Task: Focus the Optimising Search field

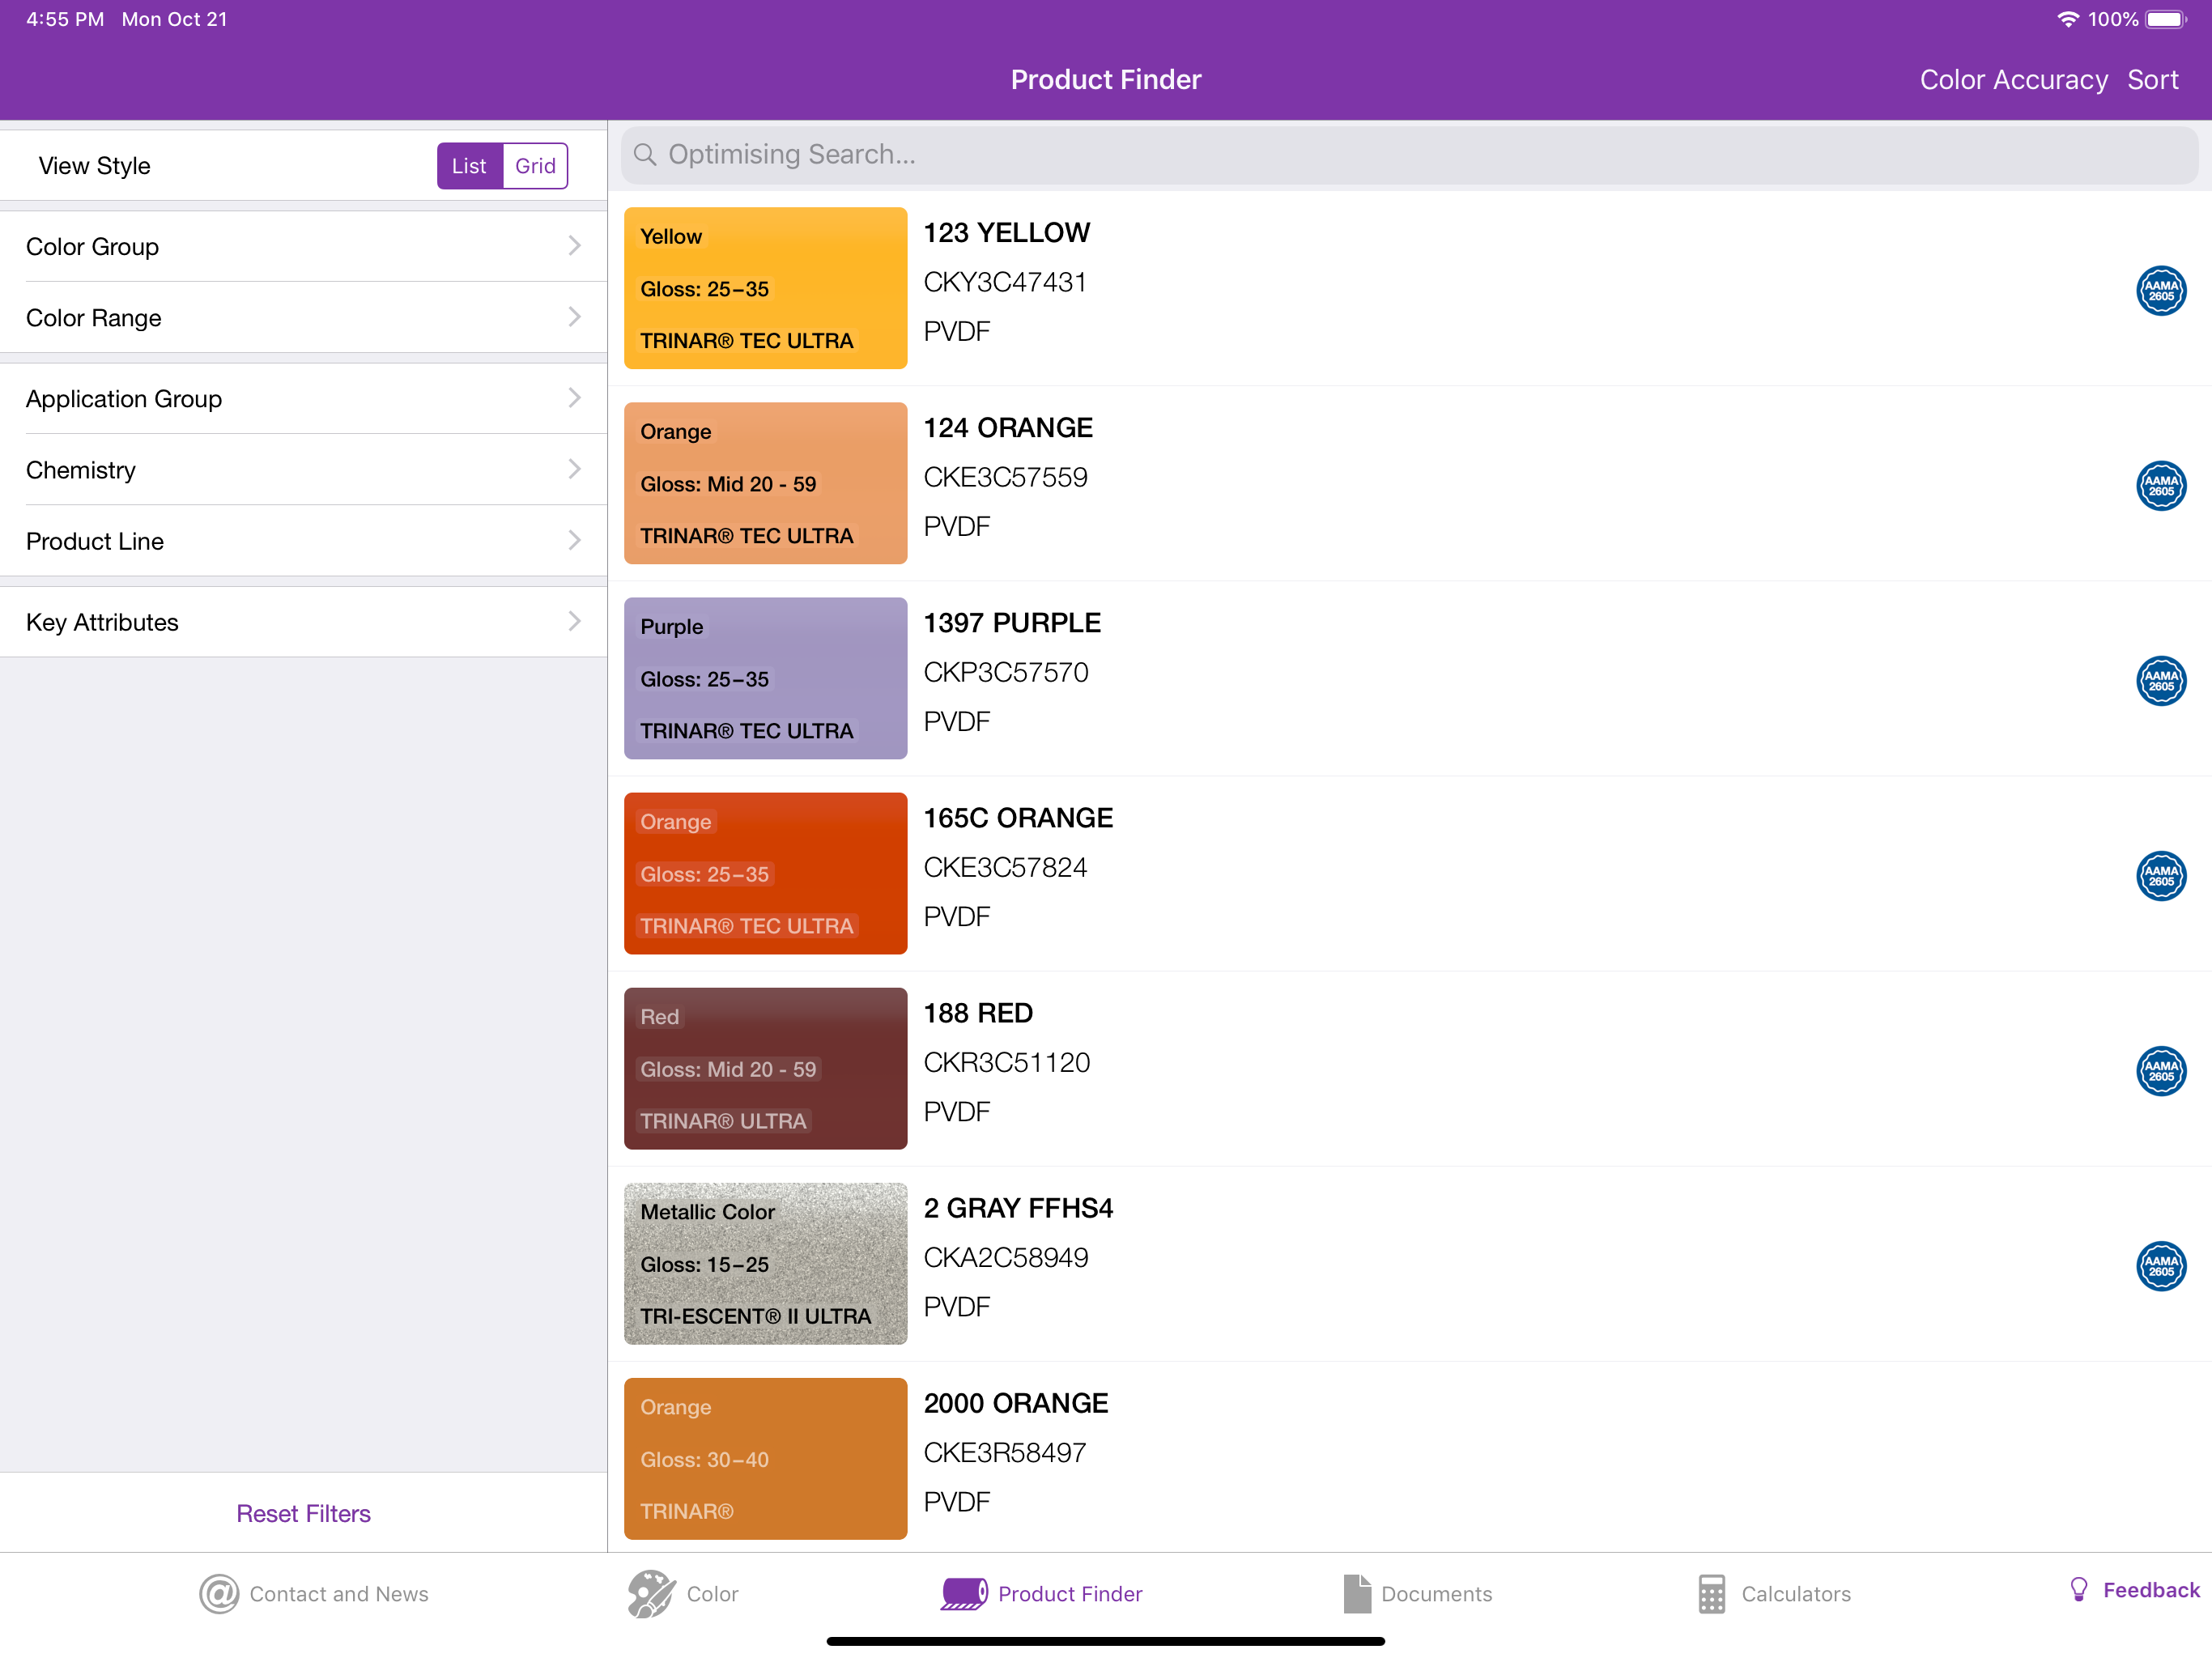Action: coord(1409,155)
